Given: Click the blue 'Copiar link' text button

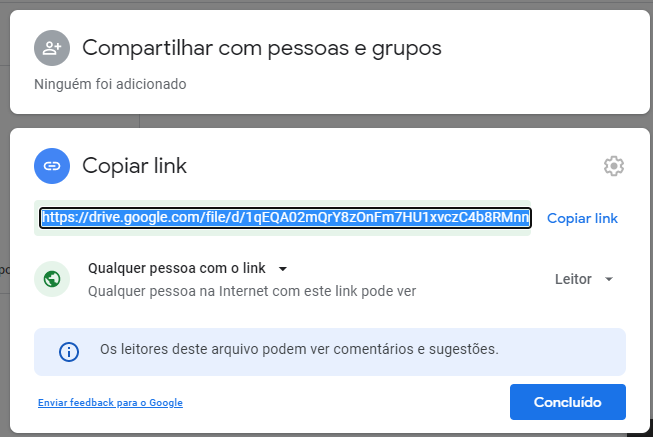Looking at the screenshot, I should tap(582, 218).
